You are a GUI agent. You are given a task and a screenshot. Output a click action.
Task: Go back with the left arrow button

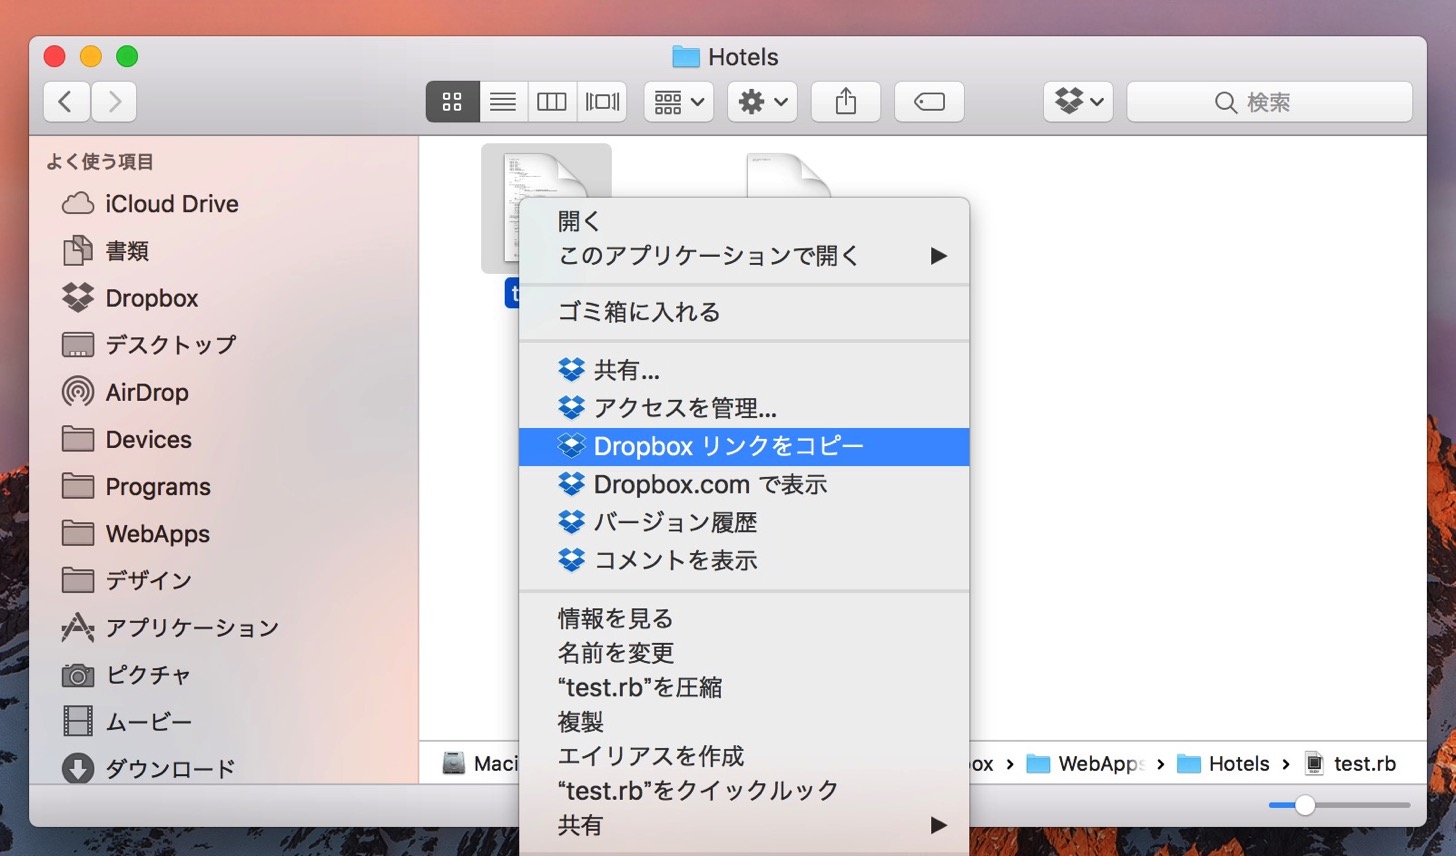(x=66, y=101)
